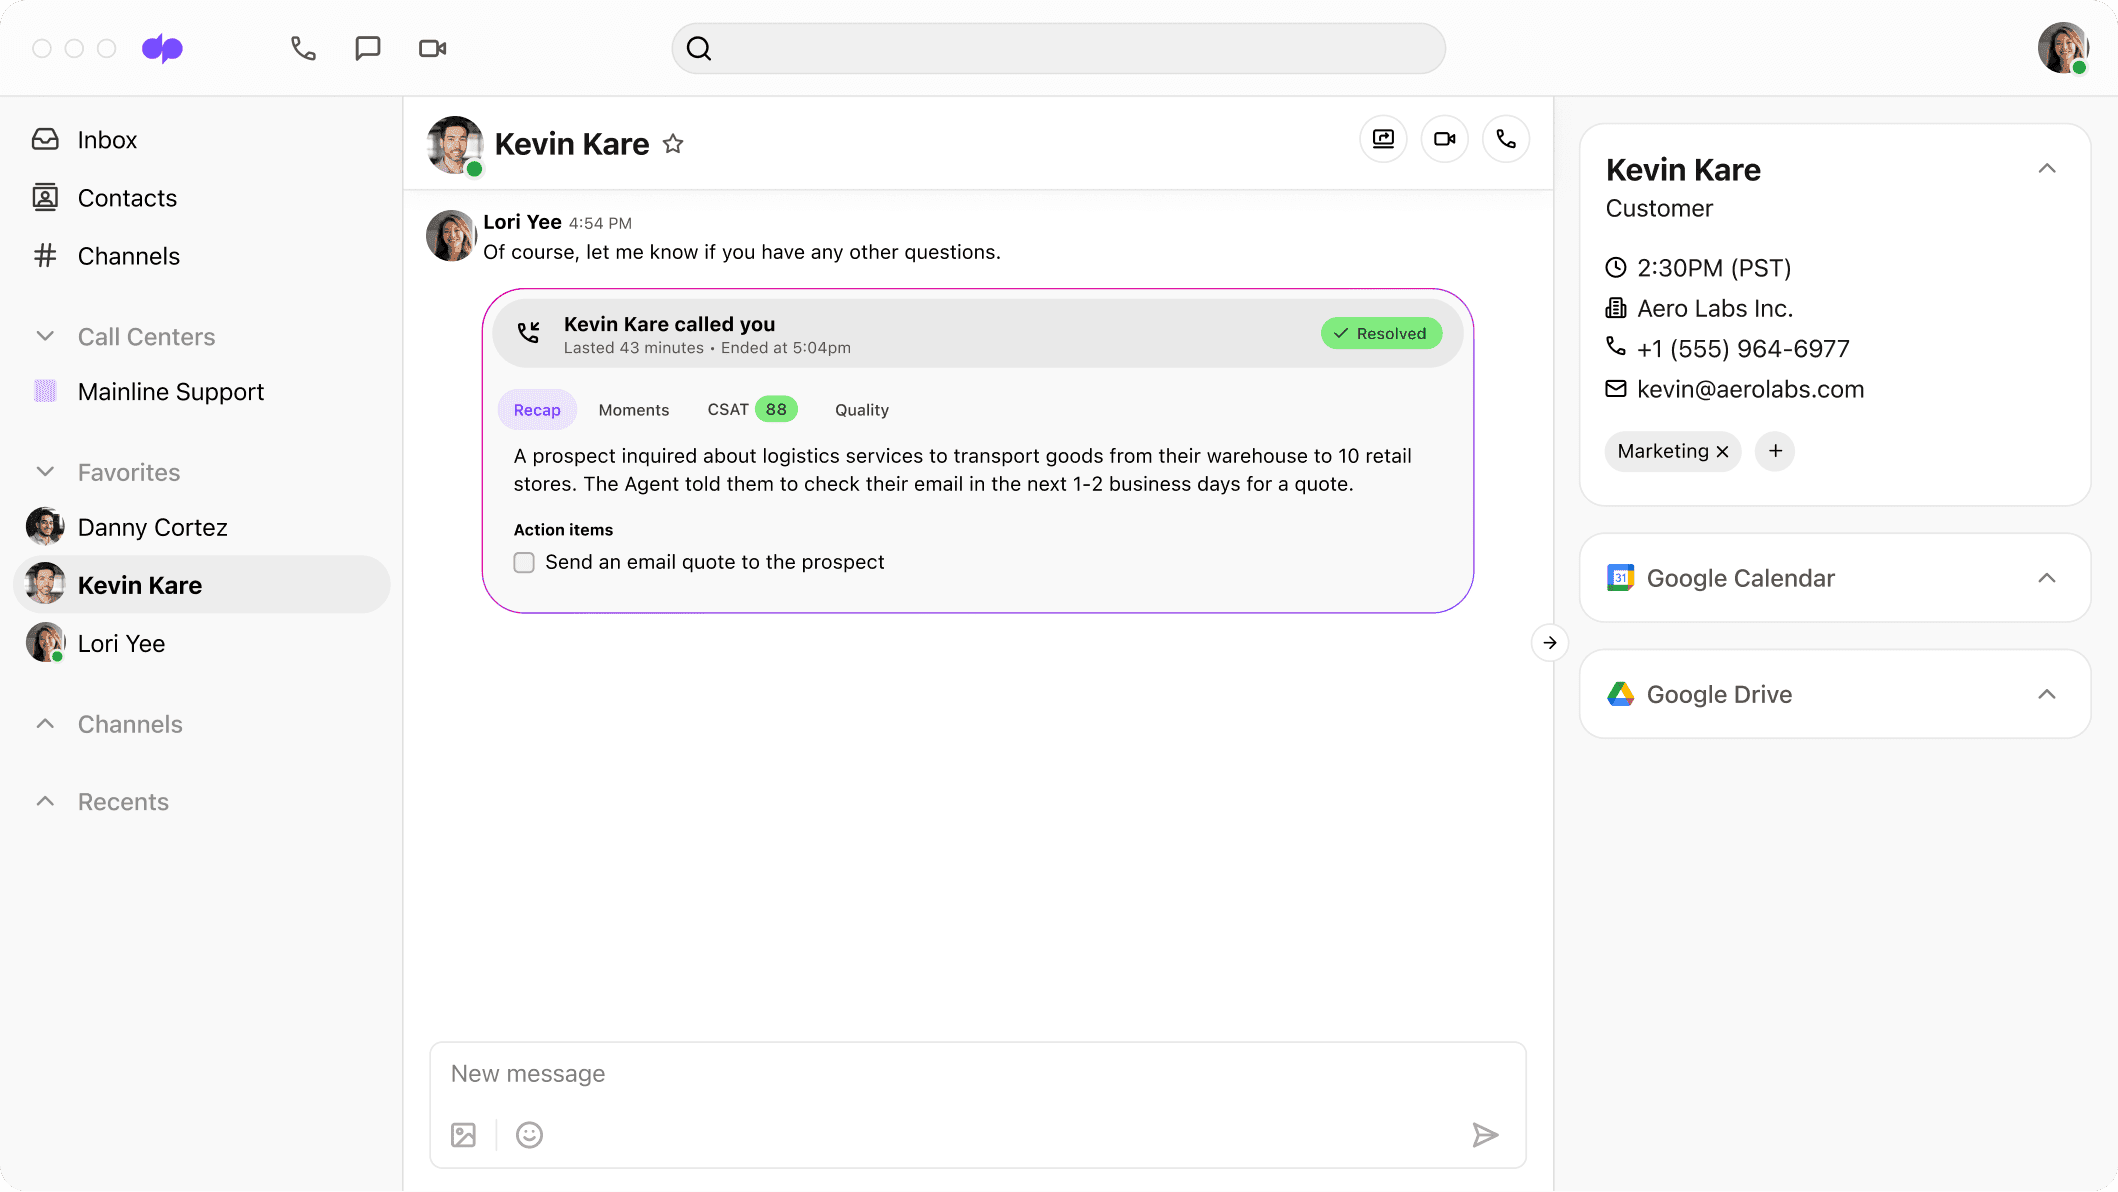Open Channels via the hash icon
Image resolution: width=2118 pixels, height=1192 pixels.
(128, 255)
